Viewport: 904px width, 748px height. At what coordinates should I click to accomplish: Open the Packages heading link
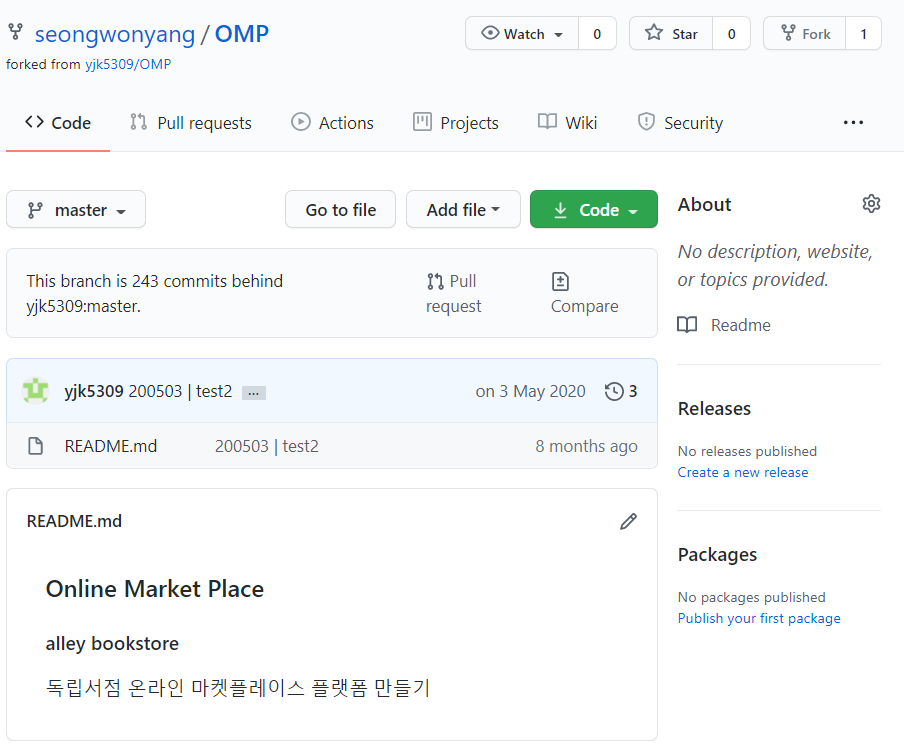tap(717, 554)
